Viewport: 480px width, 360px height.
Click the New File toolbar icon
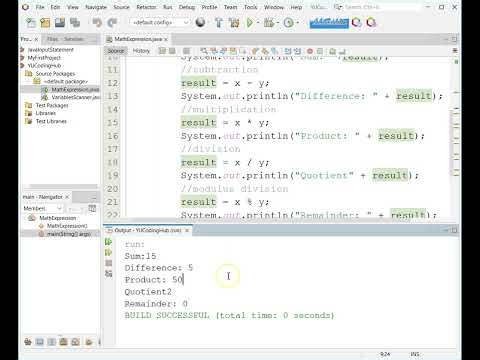[31, 23]
